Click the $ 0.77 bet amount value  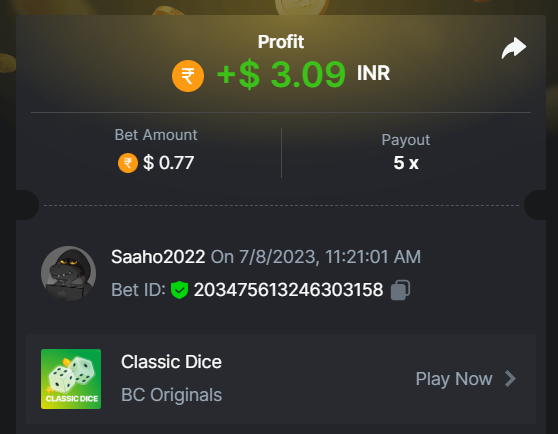tap(168, 163)
